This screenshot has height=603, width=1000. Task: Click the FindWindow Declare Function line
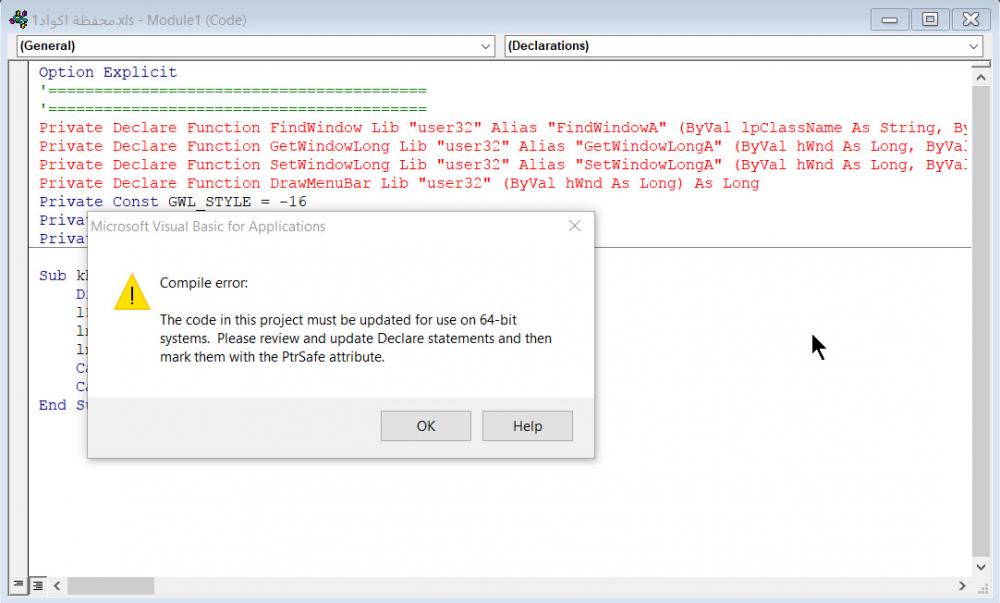(x=500, y=128)
